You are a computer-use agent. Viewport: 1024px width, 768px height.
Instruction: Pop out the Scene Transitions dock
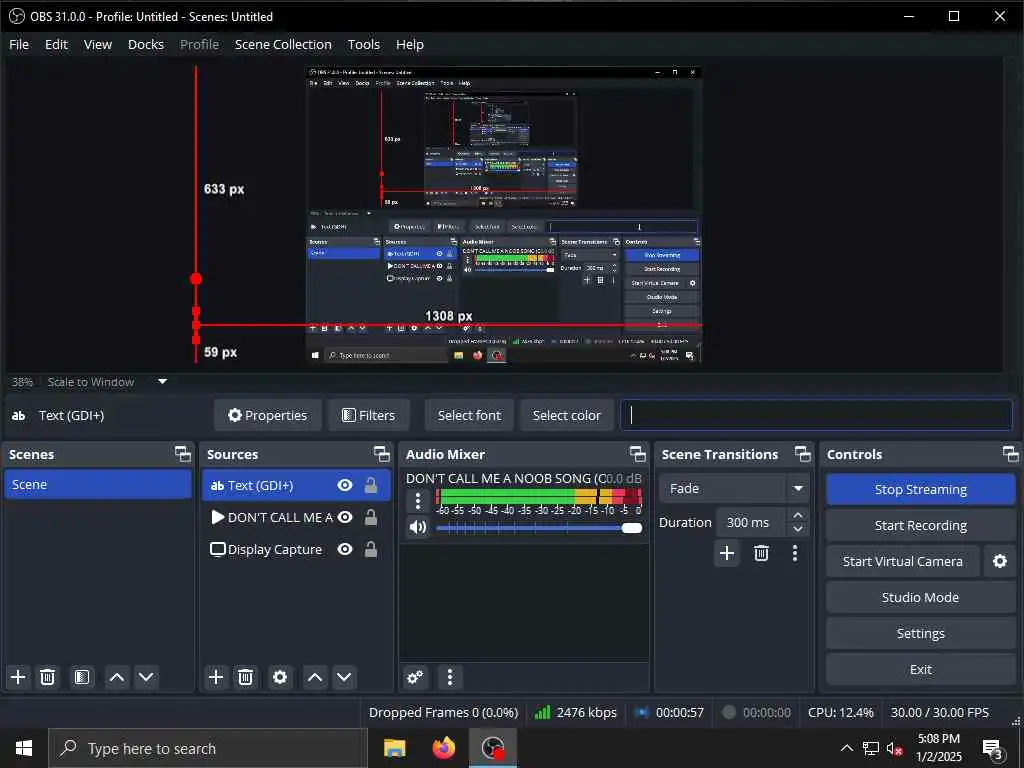[x=803, y=454]
